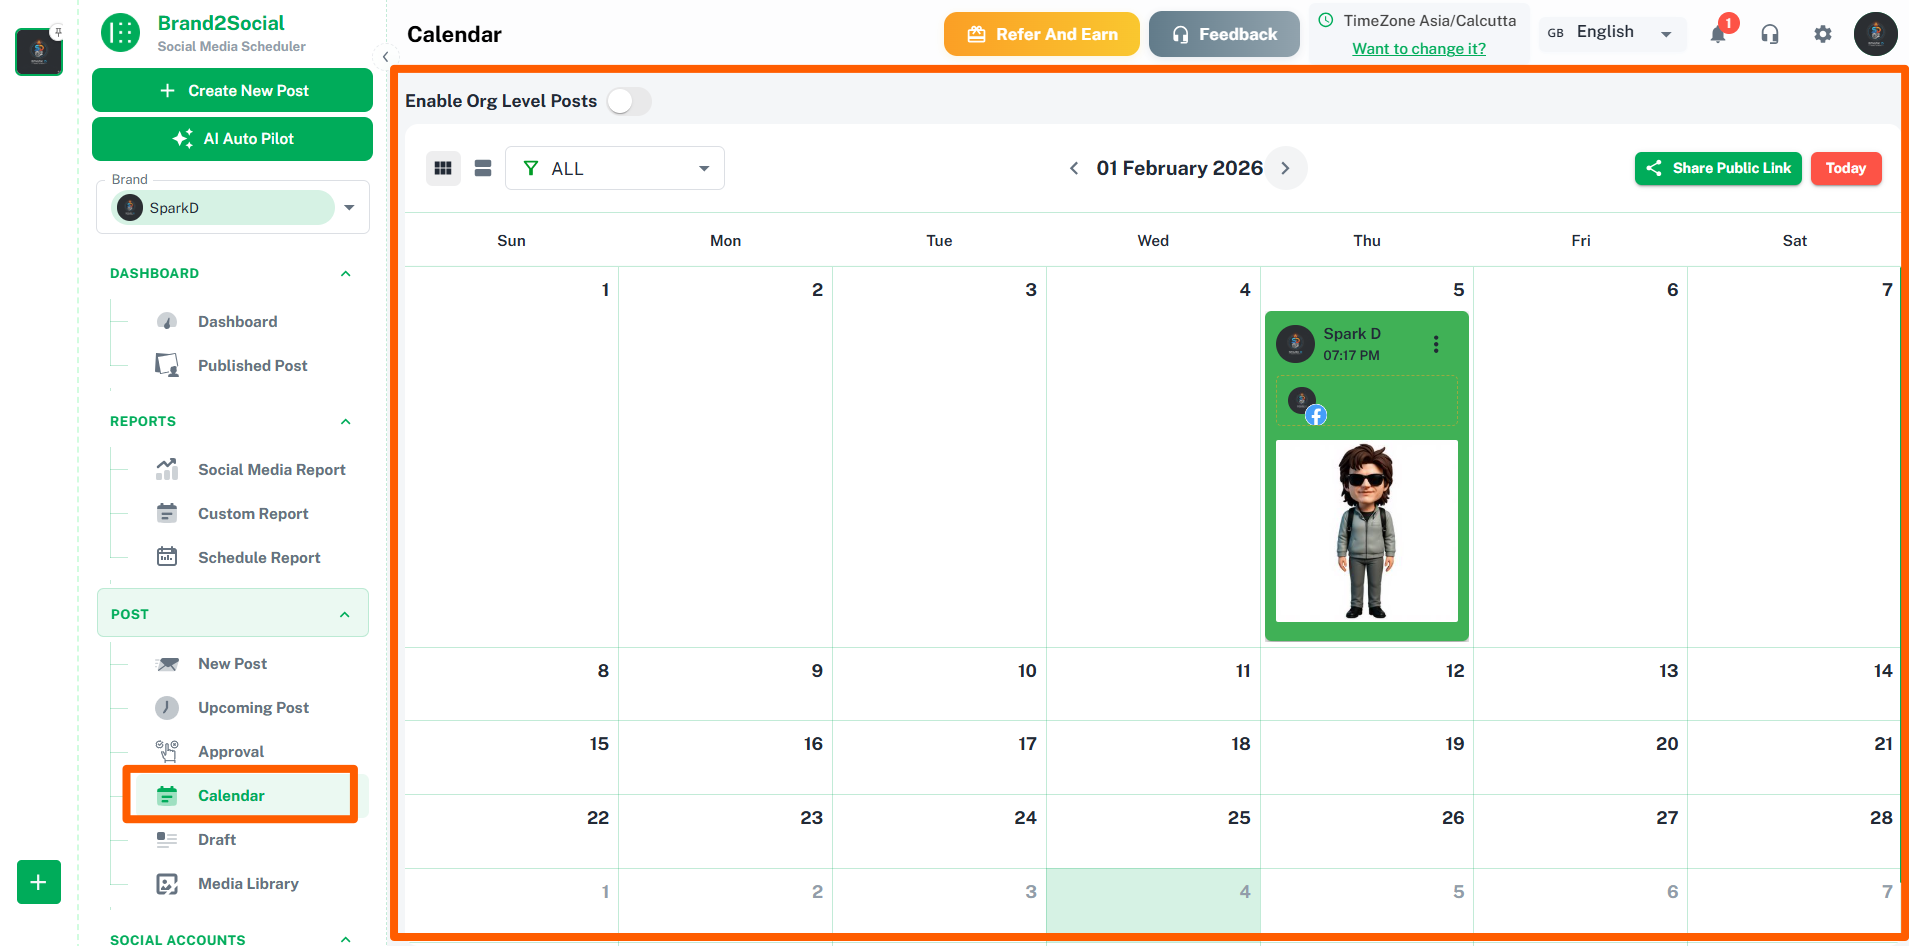Click the timezone clock icon
The height and width of the screenshot is (946, 1909).
1326,20
